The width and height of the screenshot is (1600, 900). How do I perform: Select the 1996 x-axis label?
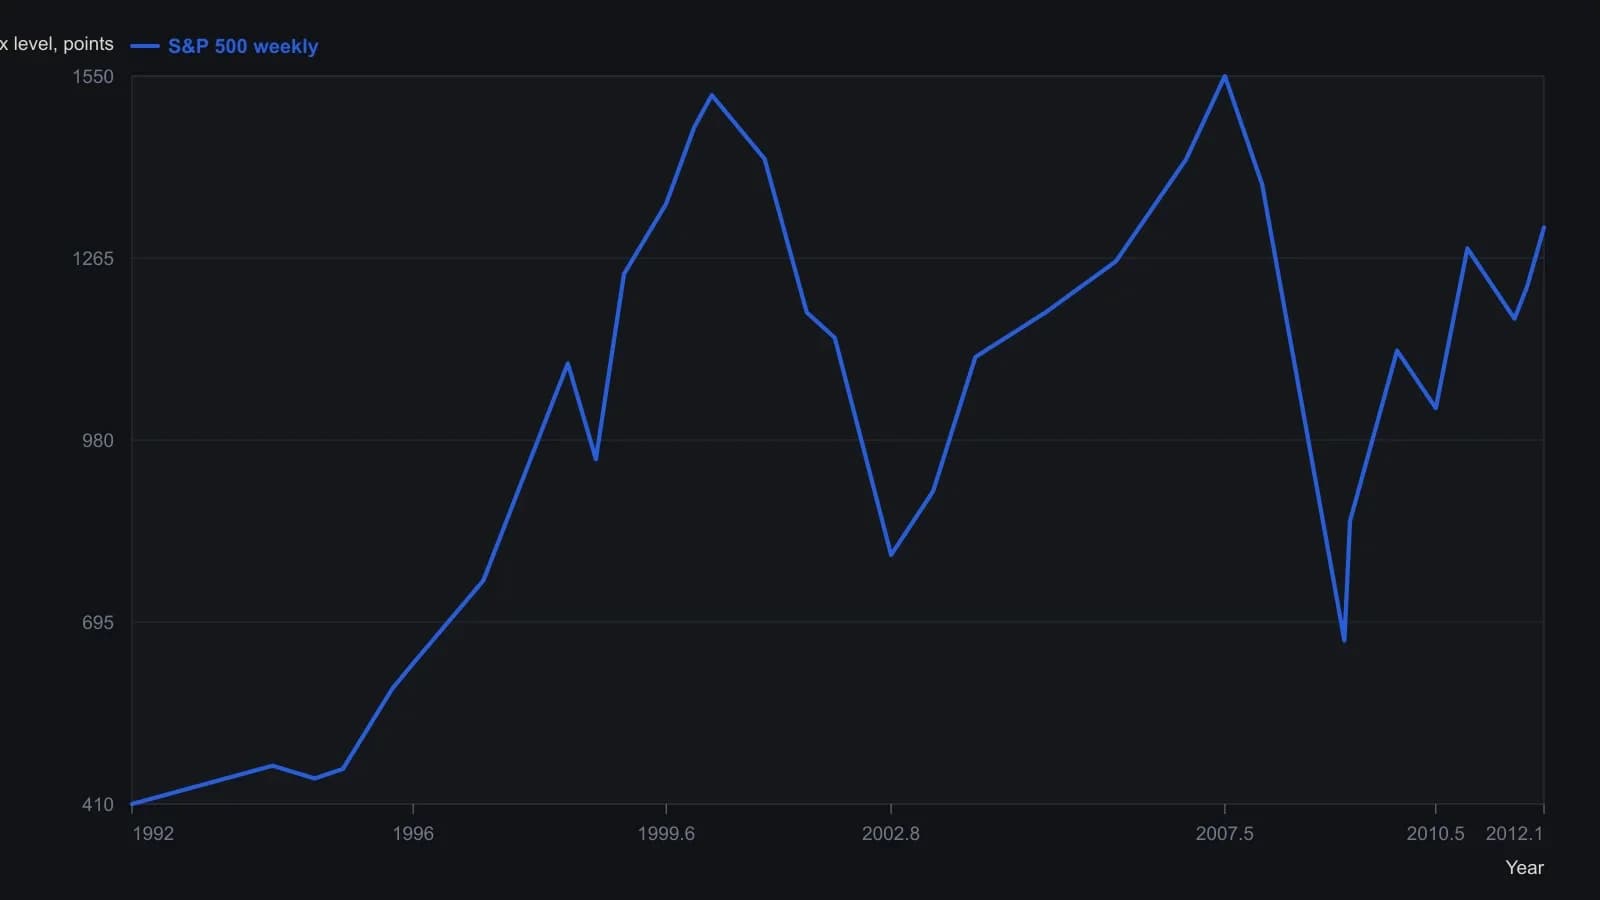(x=413, y=834)
